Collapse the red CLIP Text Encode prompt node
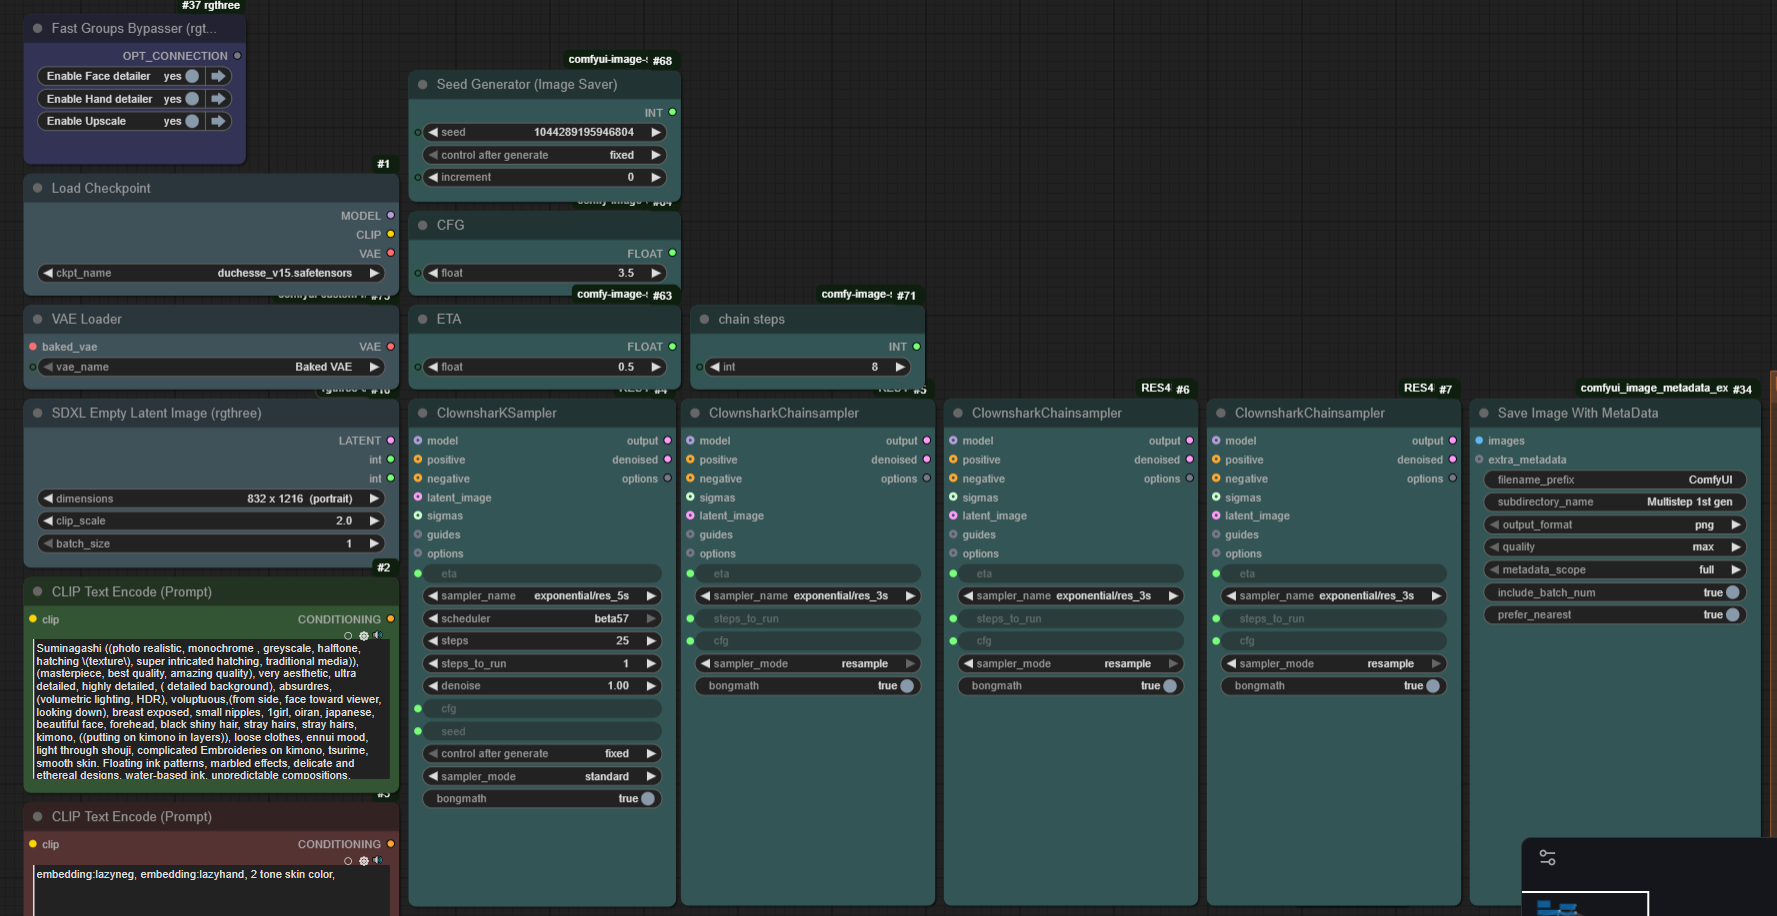 coord(38,818)
